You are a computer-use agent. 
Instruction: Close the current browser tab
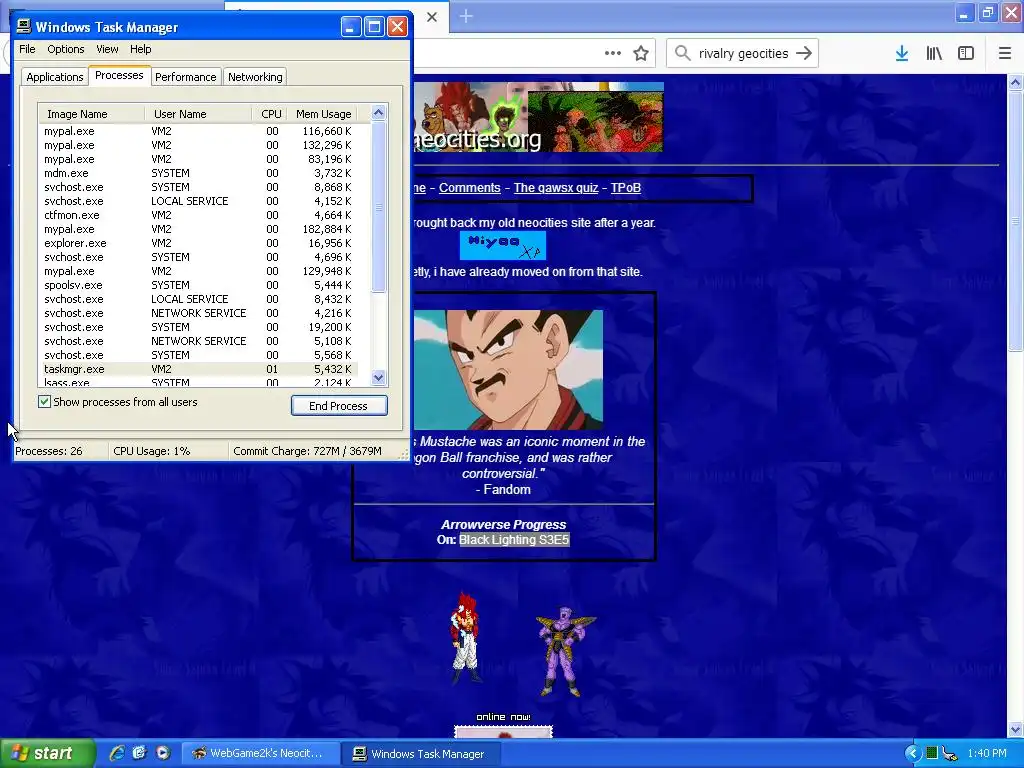point(432,17)
